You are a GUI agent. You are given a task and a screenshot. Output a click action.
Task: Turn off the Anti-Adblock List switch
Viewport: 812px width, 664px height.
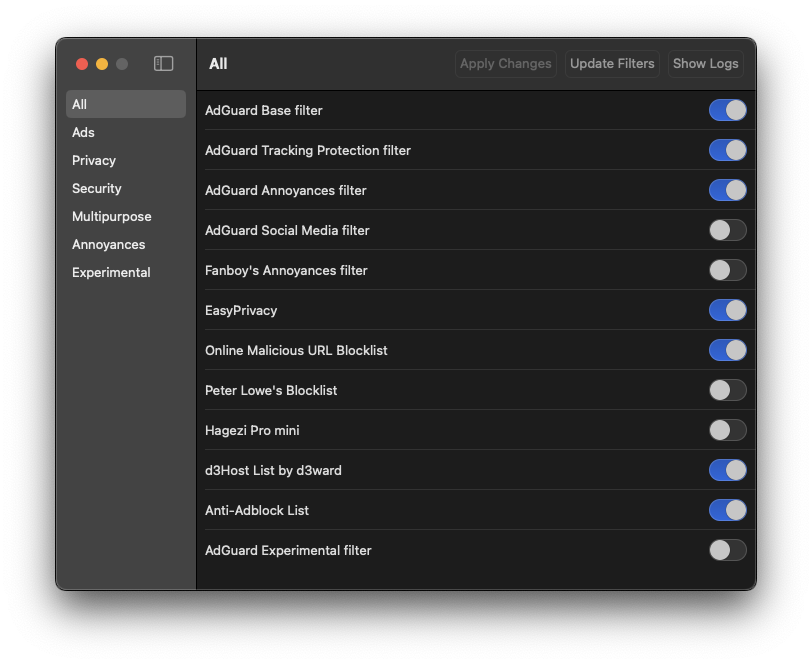point(728,510)
